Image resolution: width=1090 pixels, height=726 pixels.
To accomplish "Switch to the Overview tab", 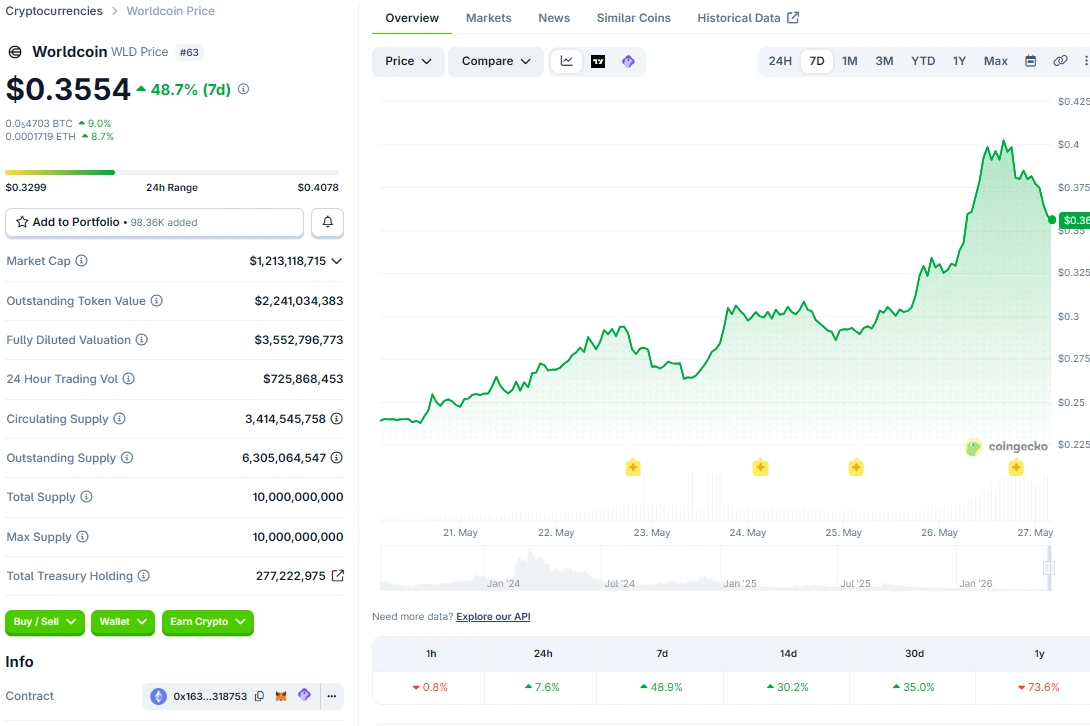I will pos(412,18).
